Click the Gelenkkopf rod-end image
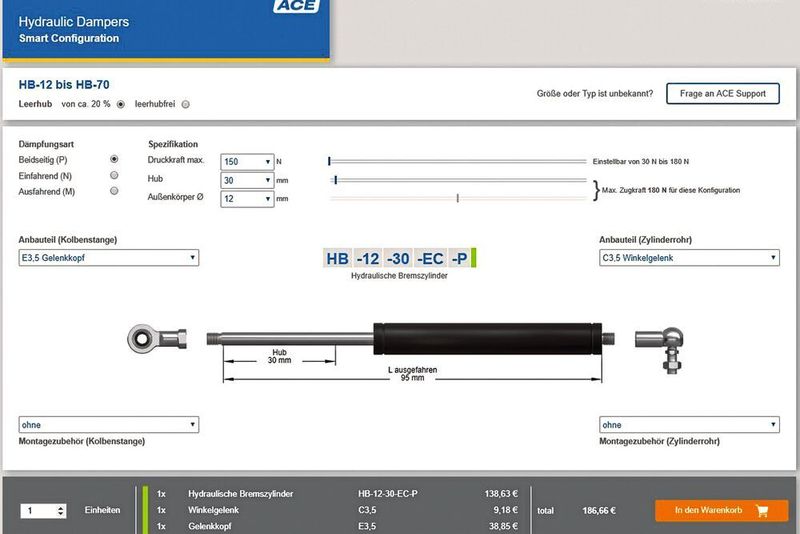800x534 pixels. point(157,339)
